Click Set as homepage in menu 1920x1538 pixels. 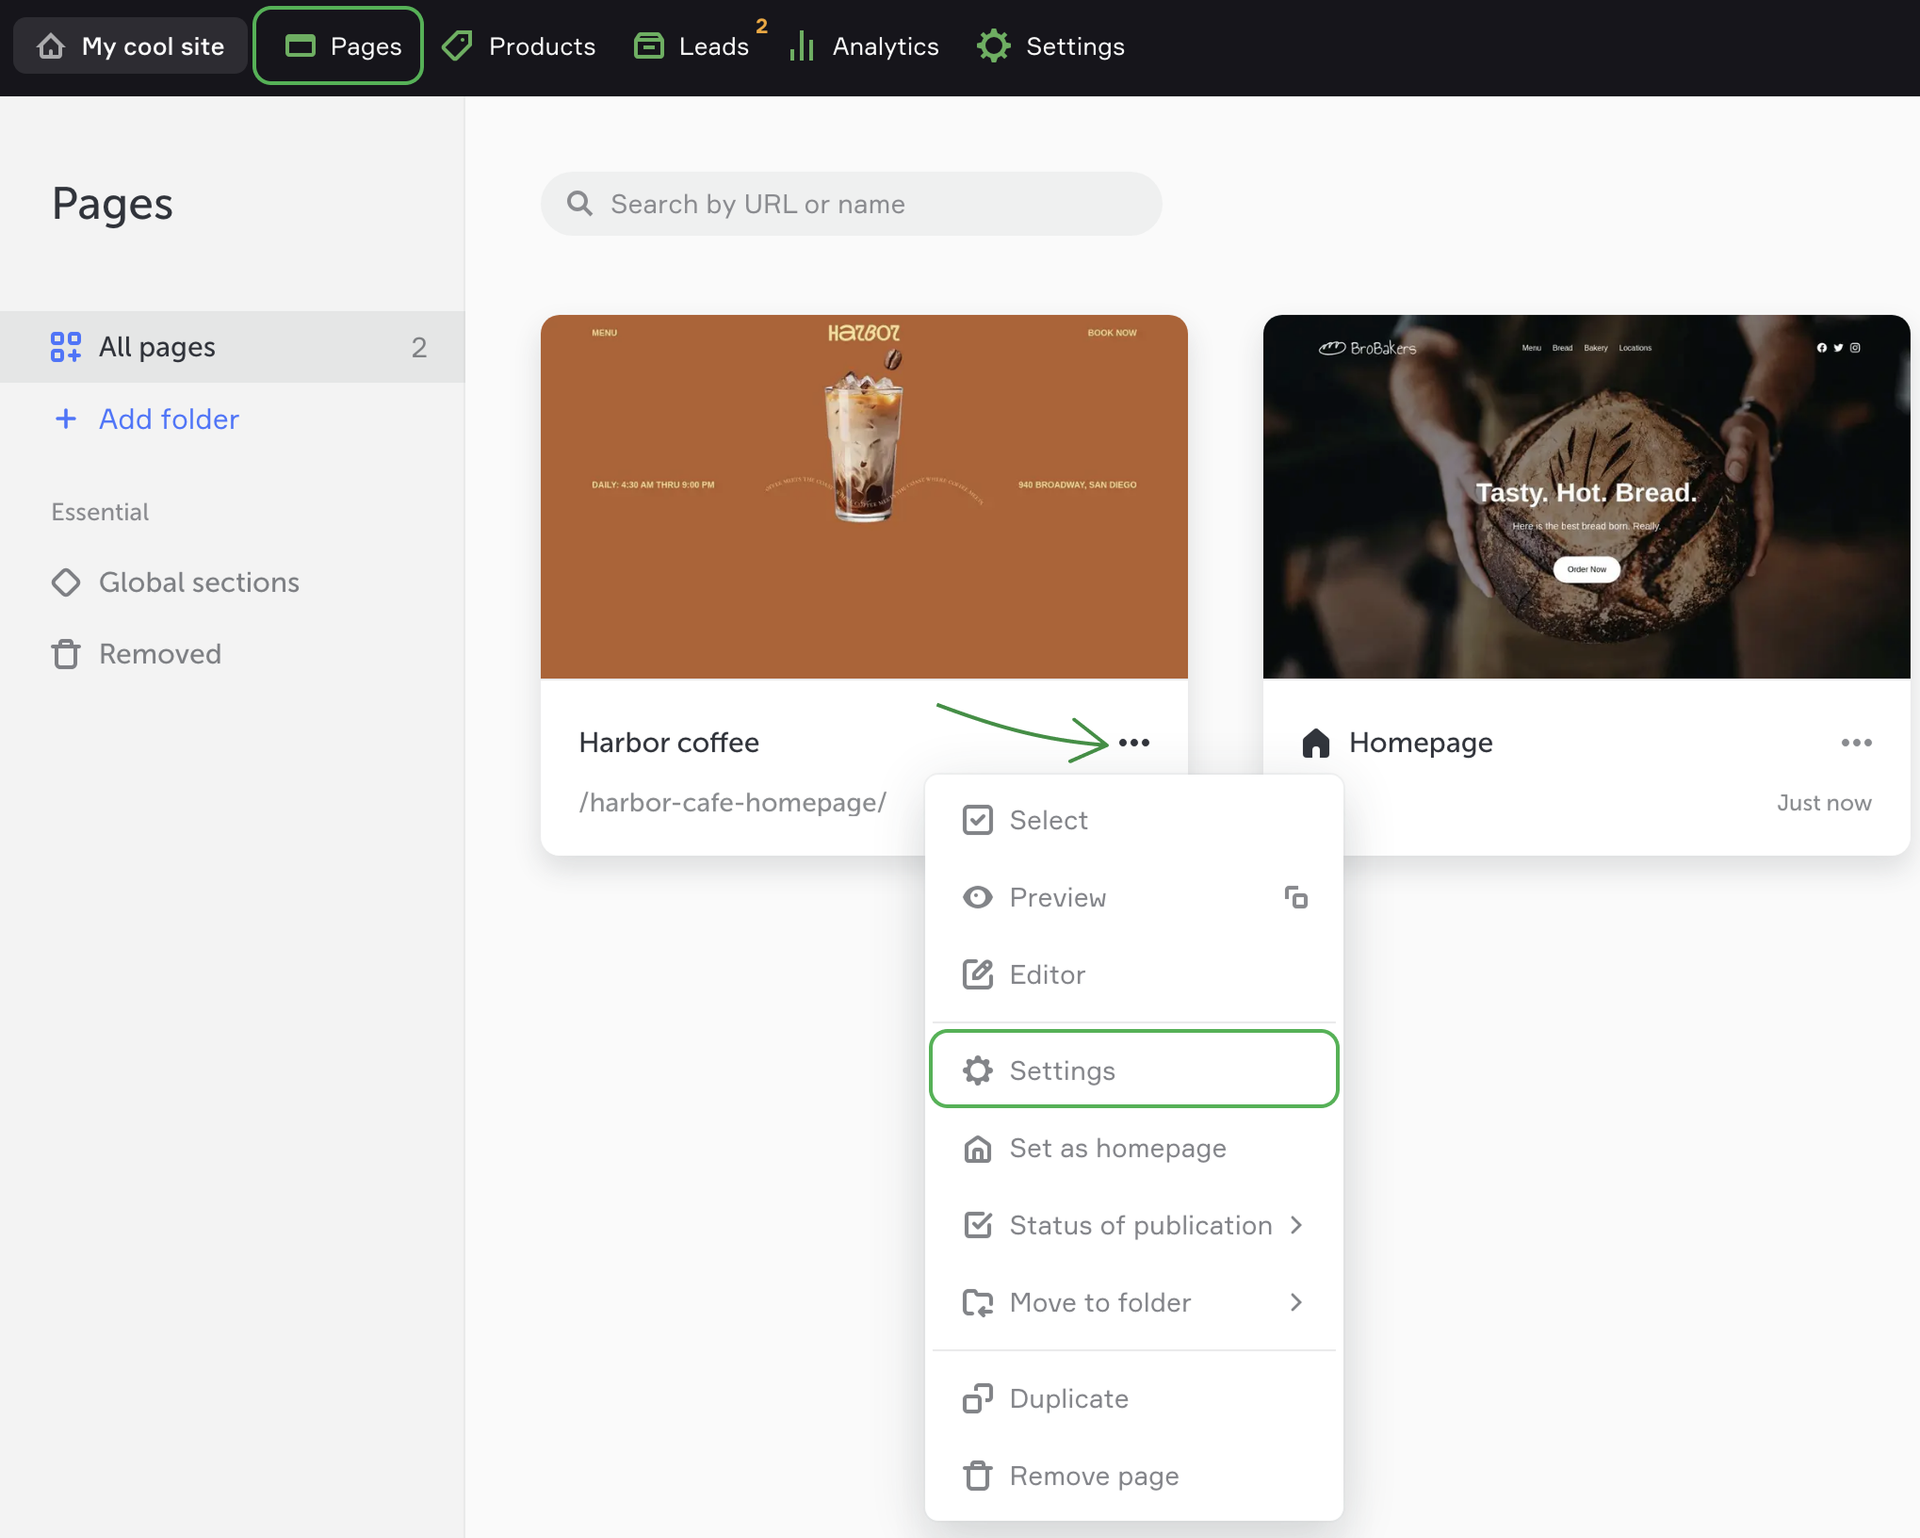pyautogui.click(x=1117, y=1148)
